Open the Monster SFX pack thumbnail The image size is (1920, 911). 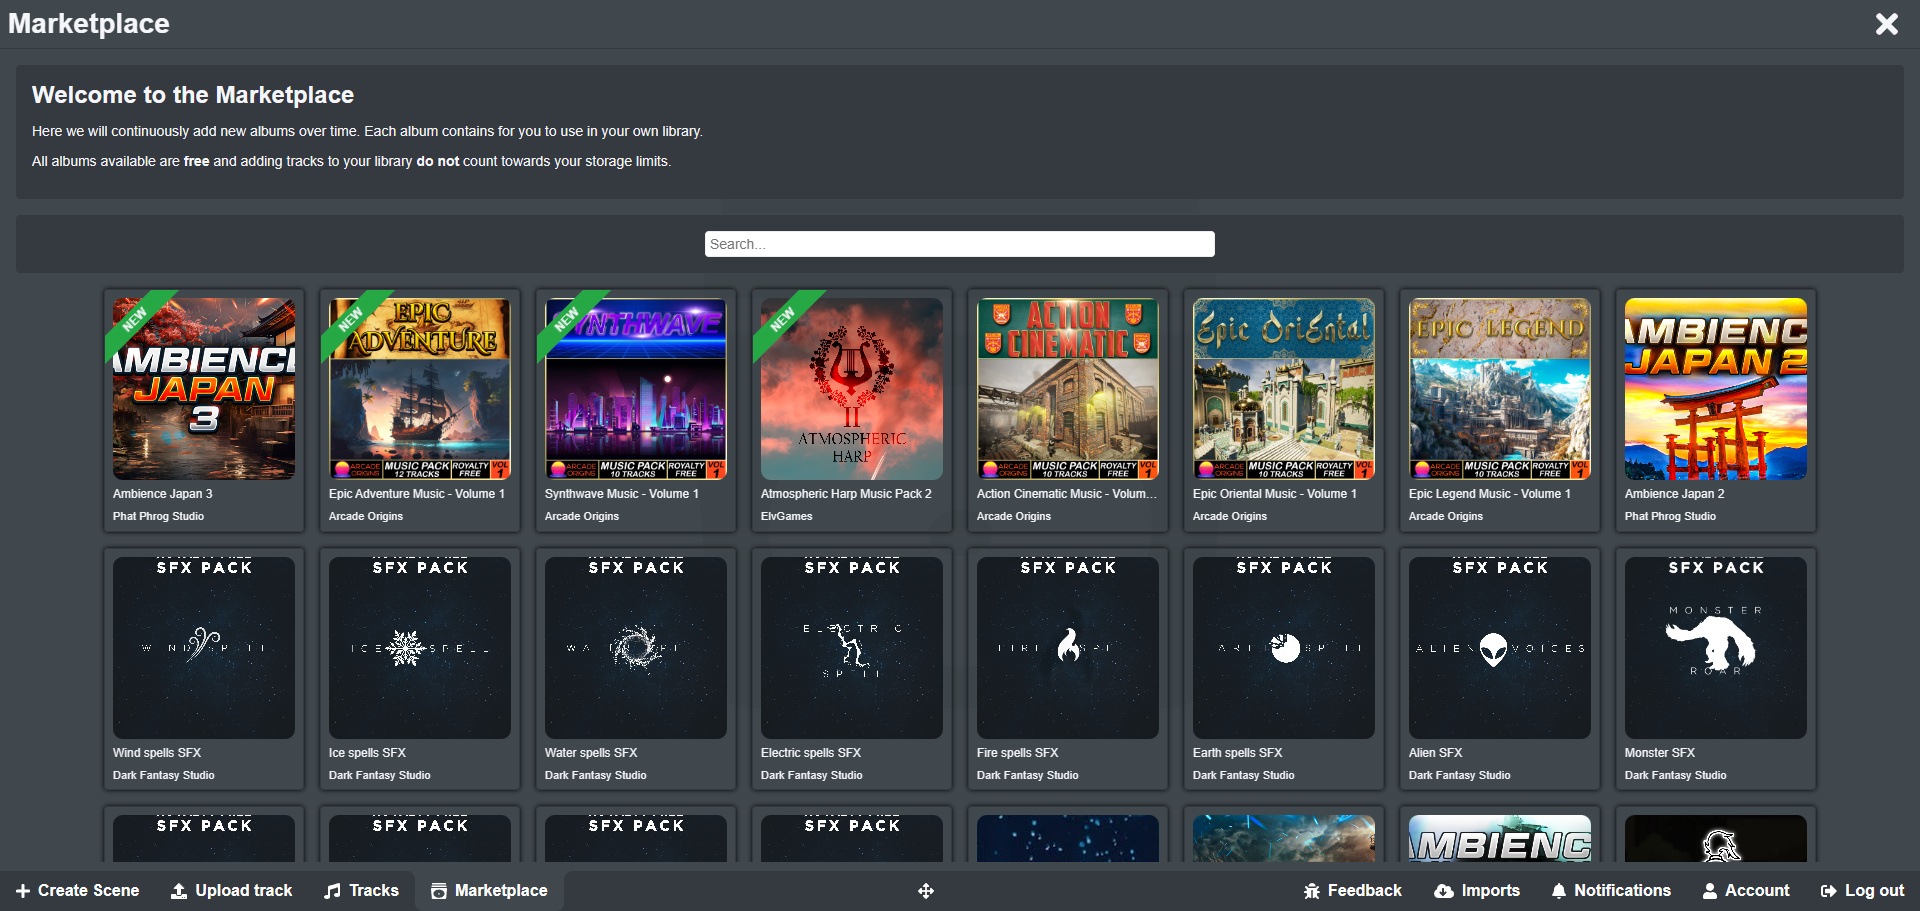tap(1716, 648)
